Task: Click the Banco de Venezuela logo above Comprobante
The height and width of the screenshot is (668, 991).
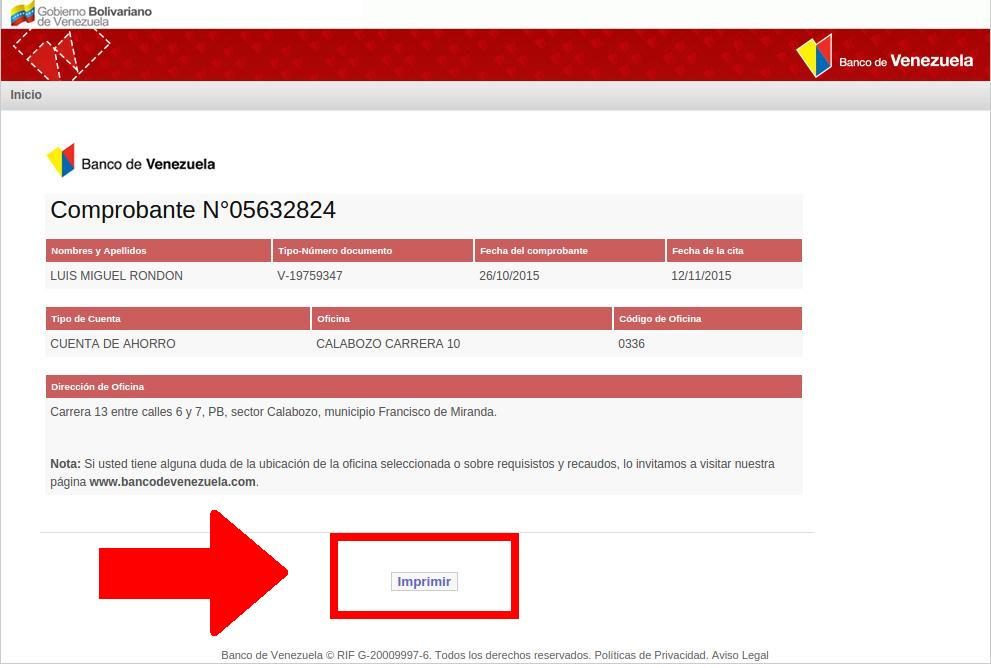Action: tap(131, 161)
